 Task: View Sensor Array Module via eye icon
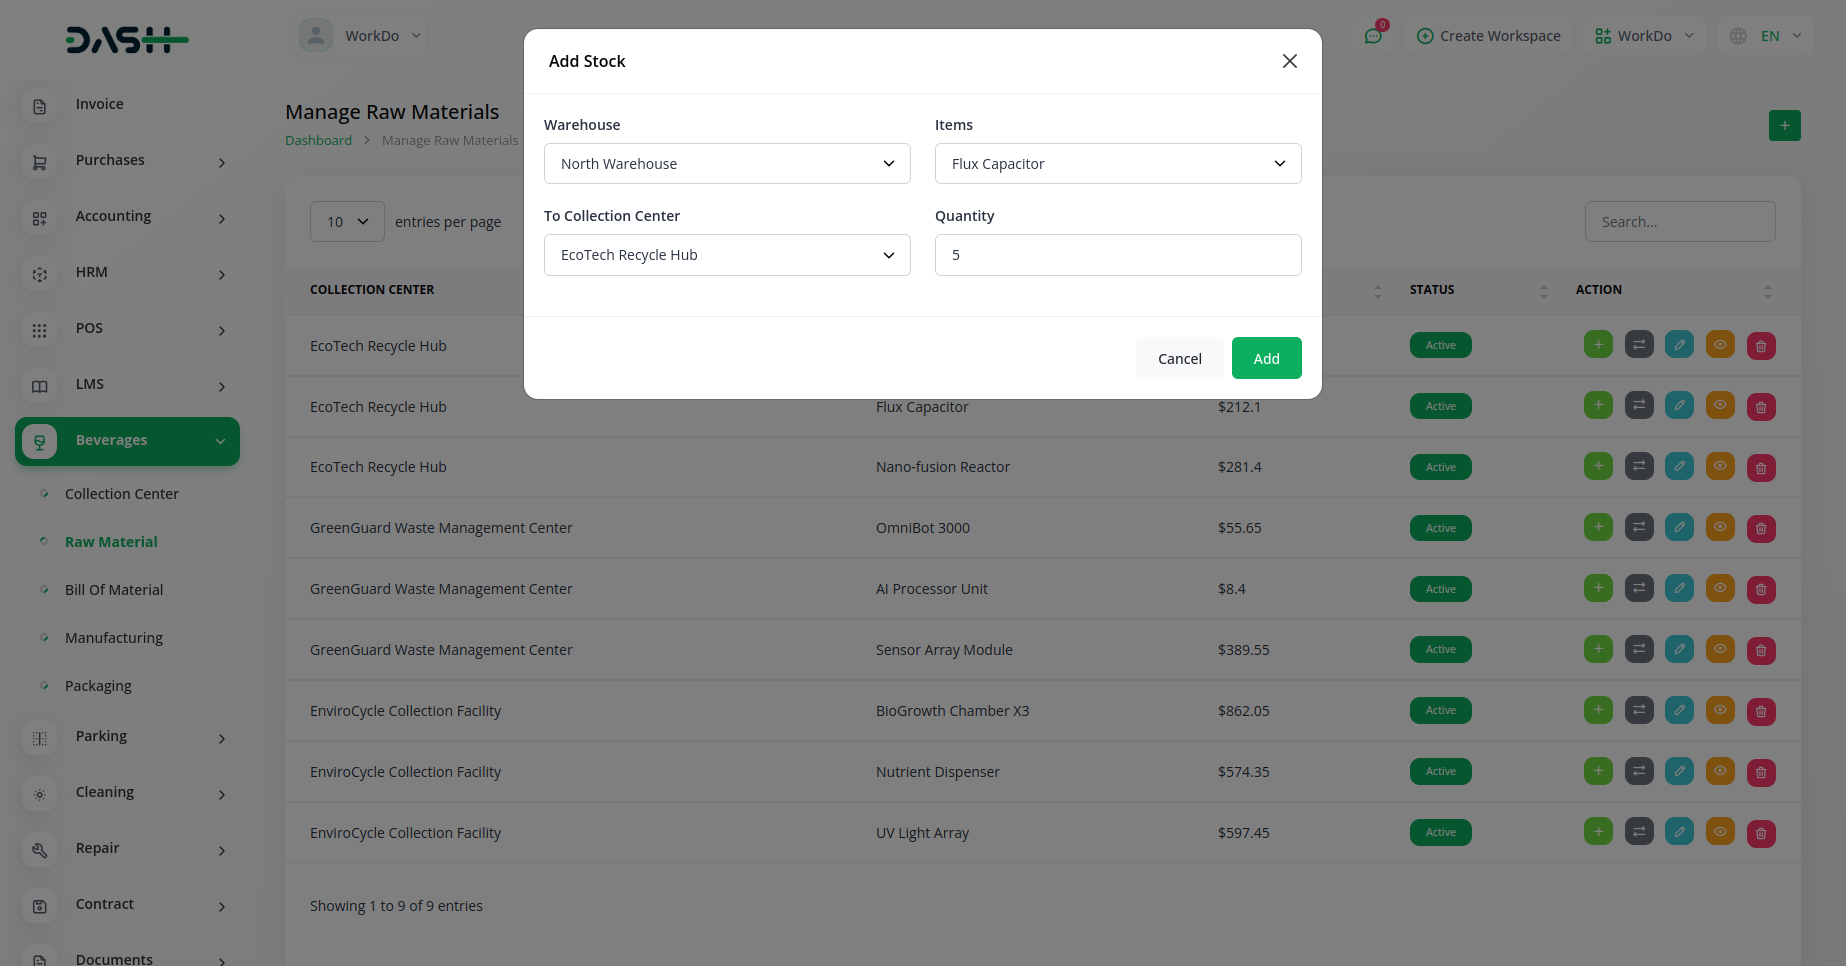[1720, 649]
